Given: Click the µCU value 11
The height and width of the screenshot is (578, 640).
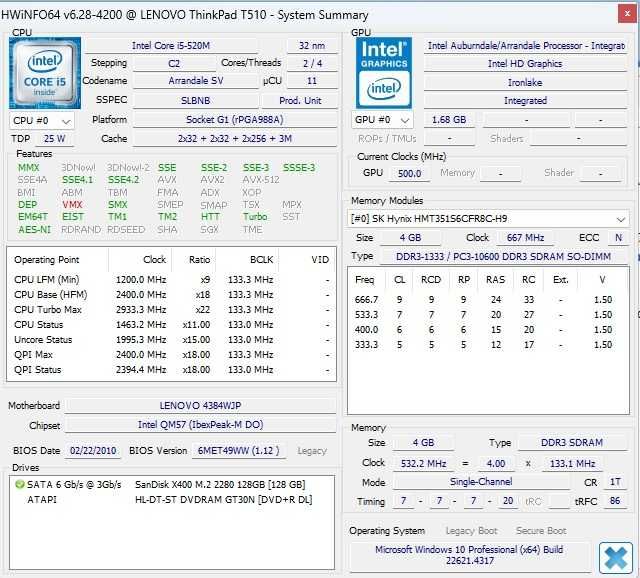Looking at the screenshot, I should tap(312, 81).
